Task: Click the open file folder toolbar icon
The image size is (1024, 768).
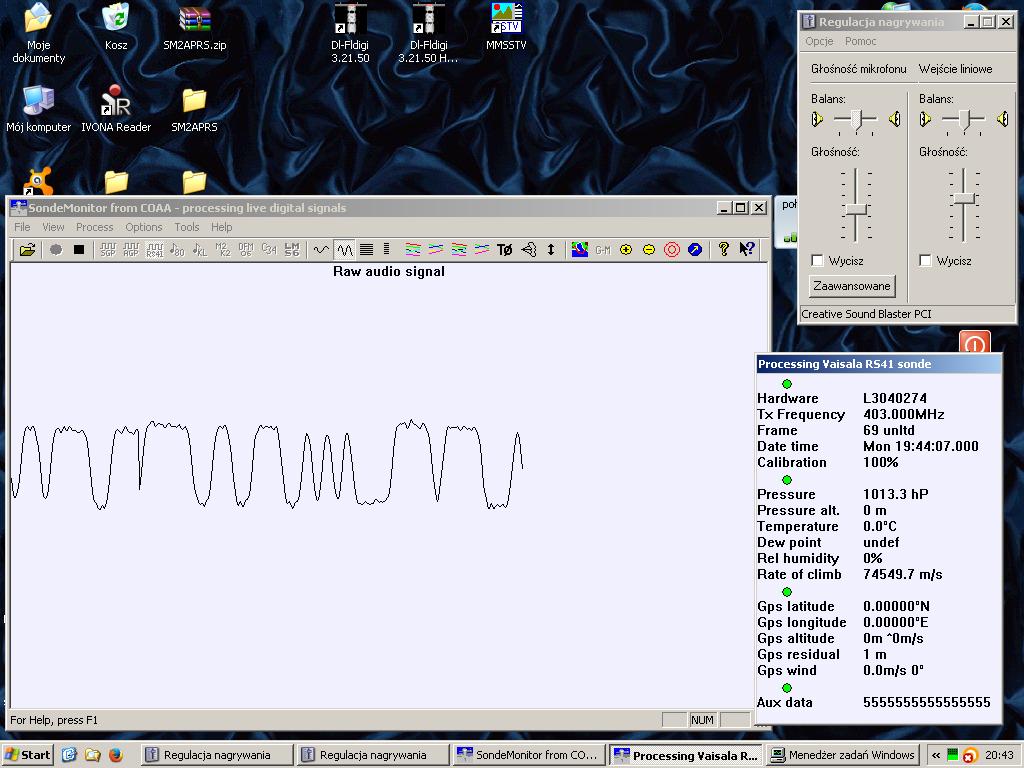Action: [x=27, y=249]
